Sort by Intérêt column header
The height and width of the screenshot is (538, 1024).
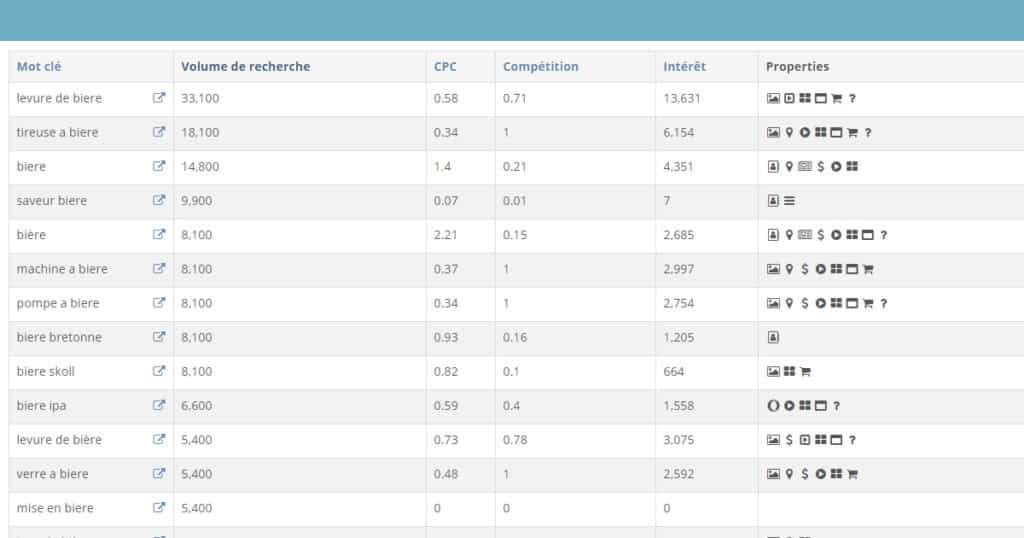(x=684, y=67)
